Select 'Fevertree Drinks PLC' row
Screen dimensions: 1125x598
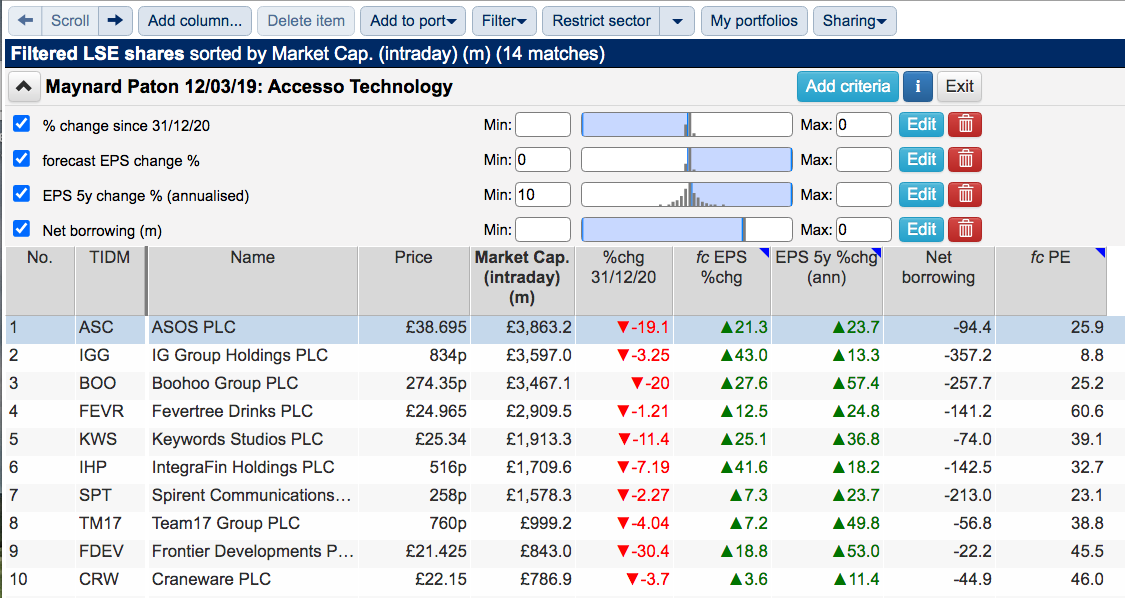562,411
